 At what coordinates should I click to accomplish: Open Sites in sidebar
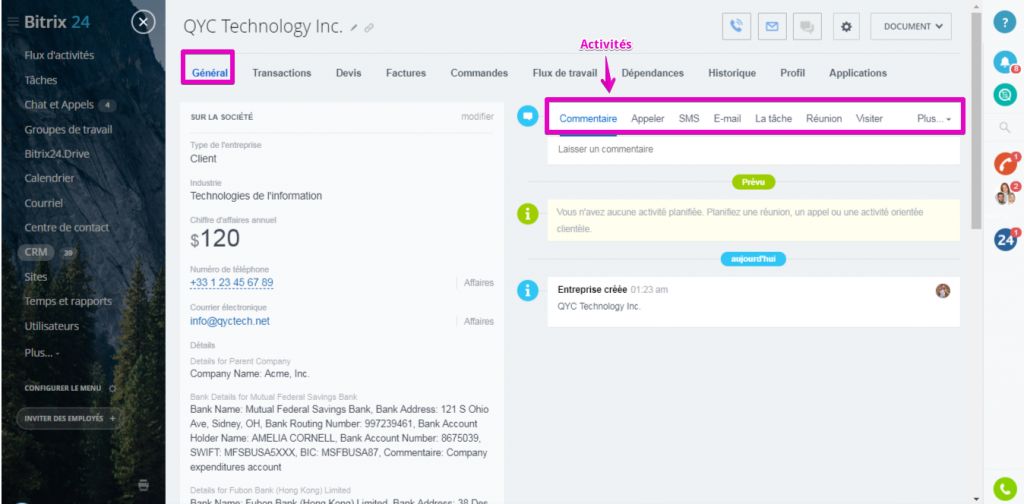(35, 277)
